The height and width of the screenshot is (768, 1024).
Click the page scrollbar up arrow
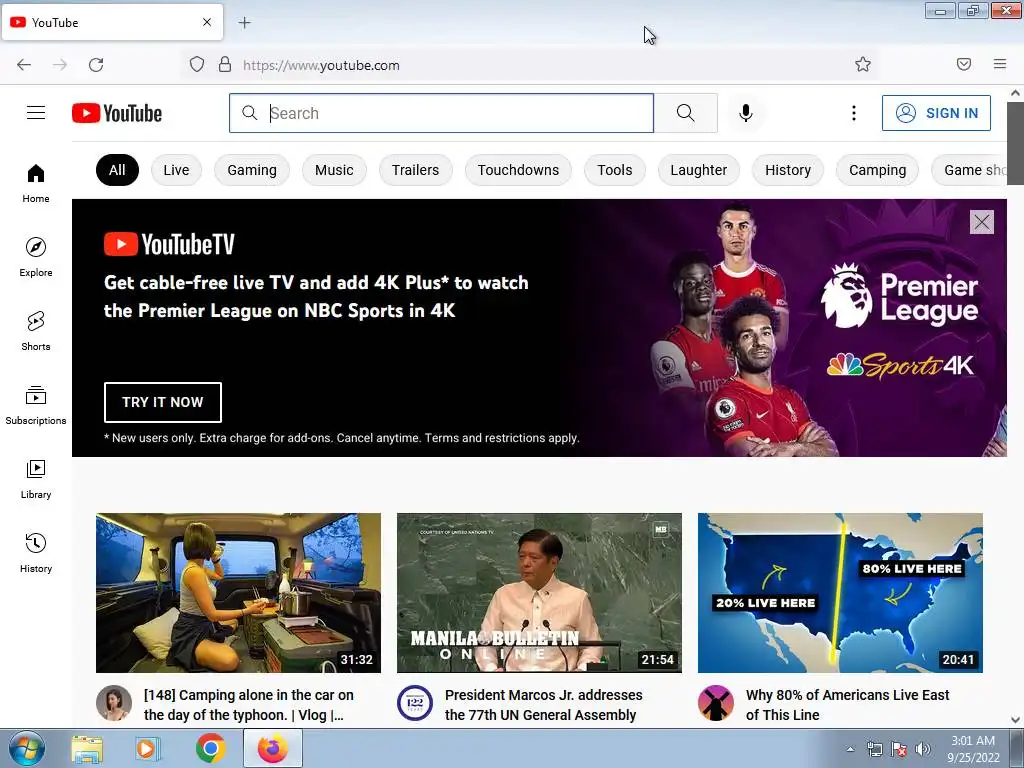coord(1016,93)
